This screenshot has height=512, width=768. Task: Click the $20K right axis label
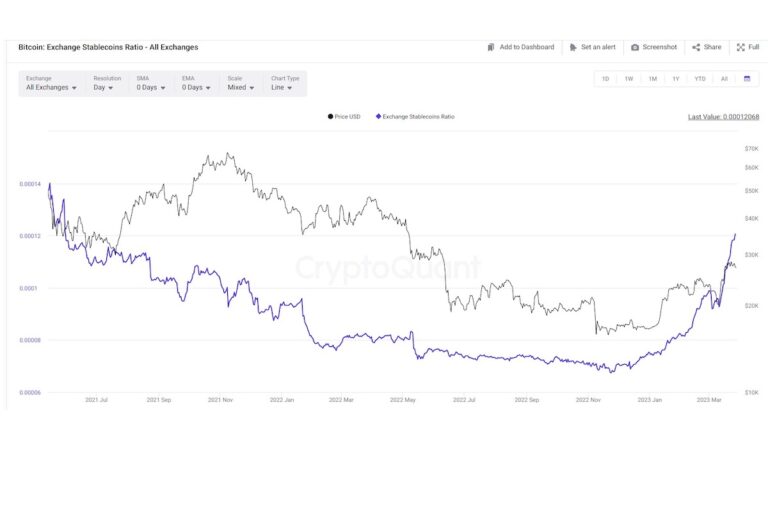pos(751,306)
